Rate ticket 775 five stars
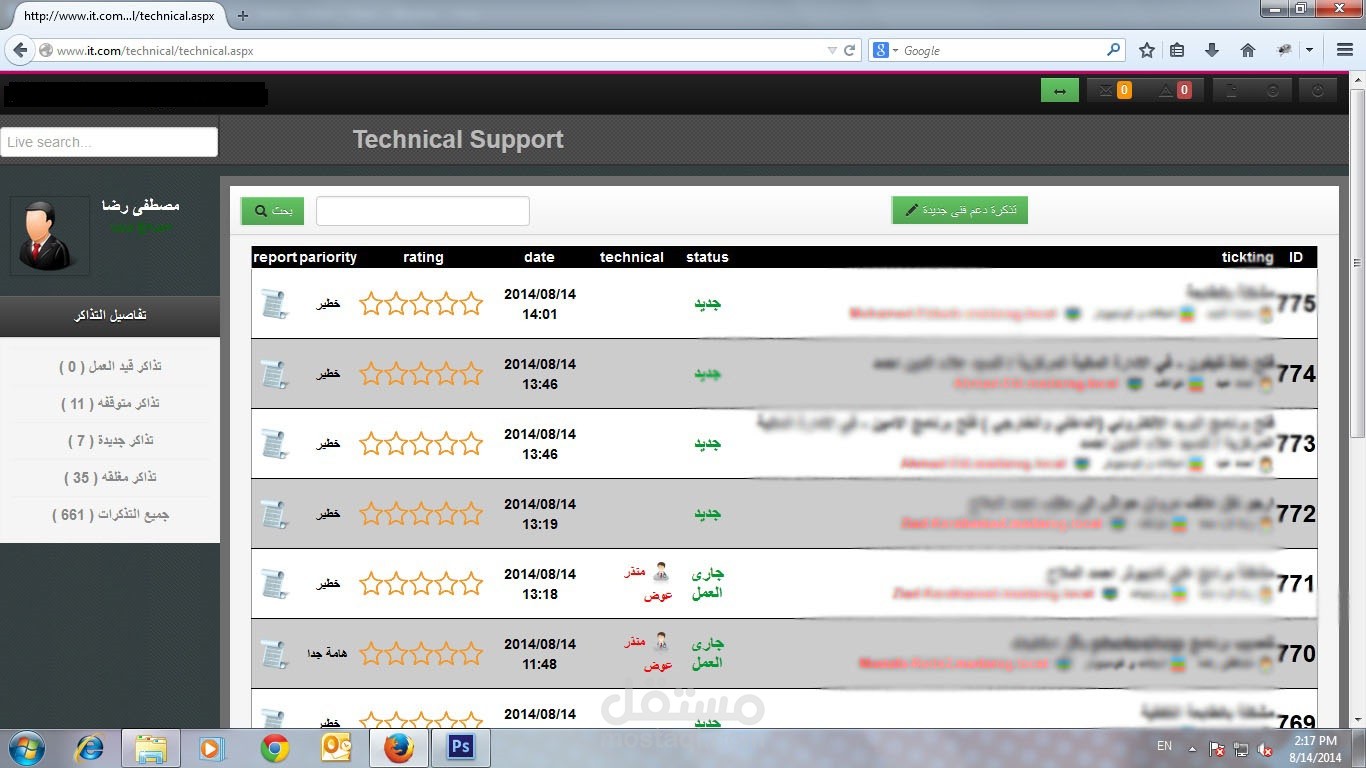Viewport: 1366px width, 768px height. 471,304
